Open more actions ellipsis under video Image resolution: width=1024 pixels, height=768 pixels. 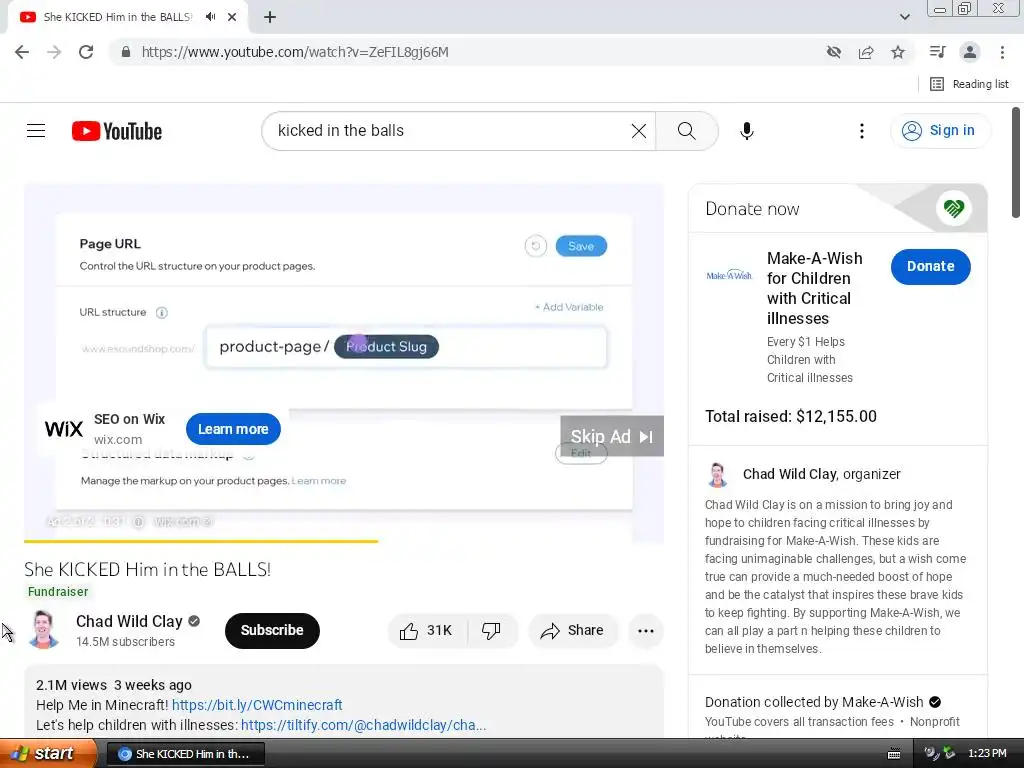646,630
